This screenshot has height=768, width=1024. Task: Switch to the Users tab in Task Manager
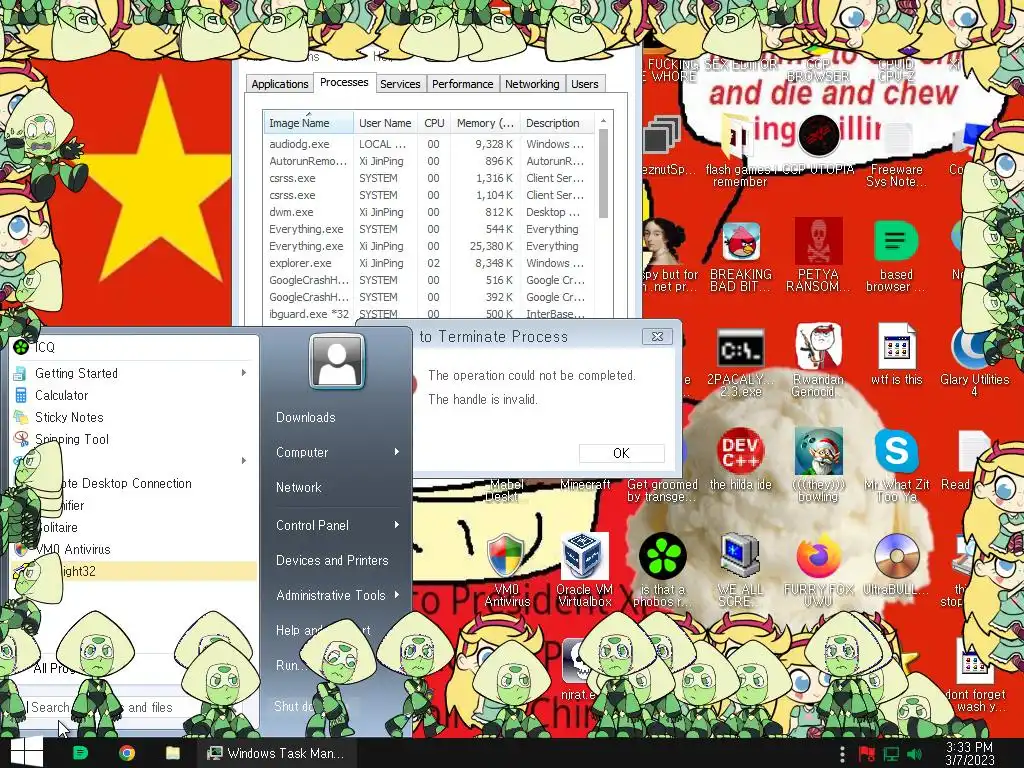click(584, 84)
